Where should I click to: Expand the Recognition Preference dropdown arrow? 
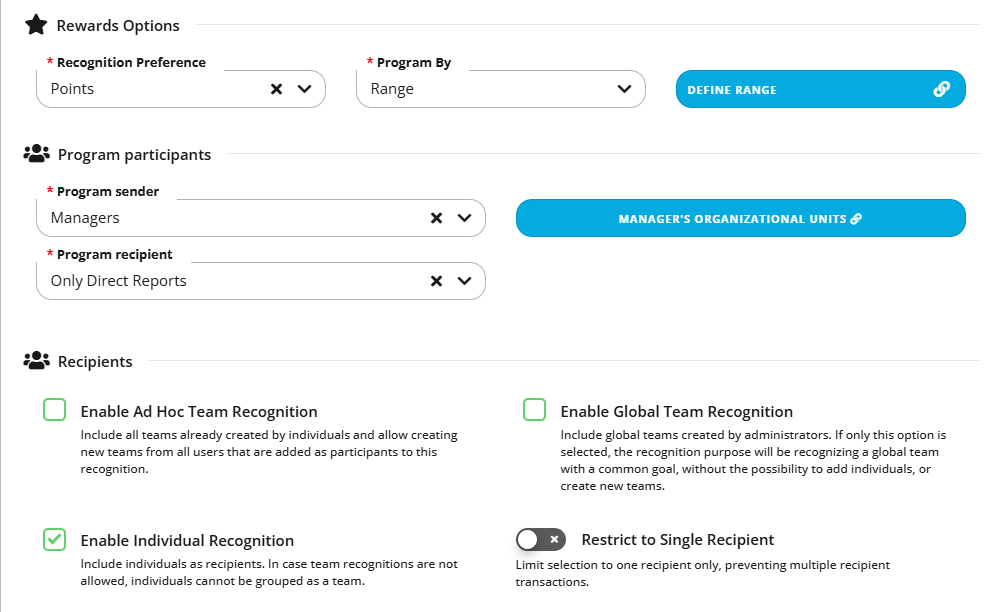[305, 89]
